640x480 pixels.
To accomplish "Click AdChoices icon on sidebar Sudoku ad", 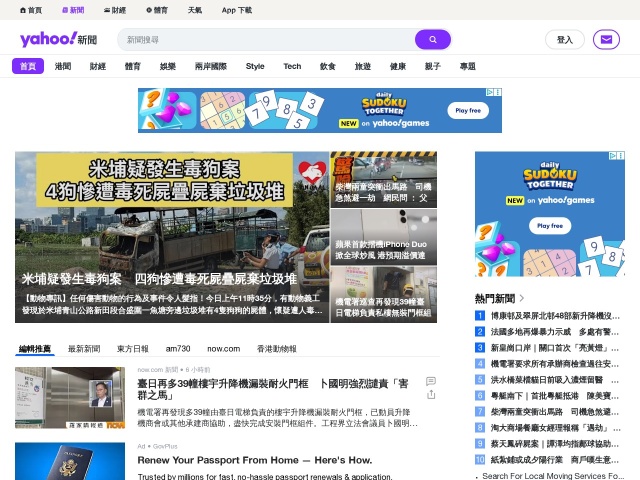I will pos(612,156).
